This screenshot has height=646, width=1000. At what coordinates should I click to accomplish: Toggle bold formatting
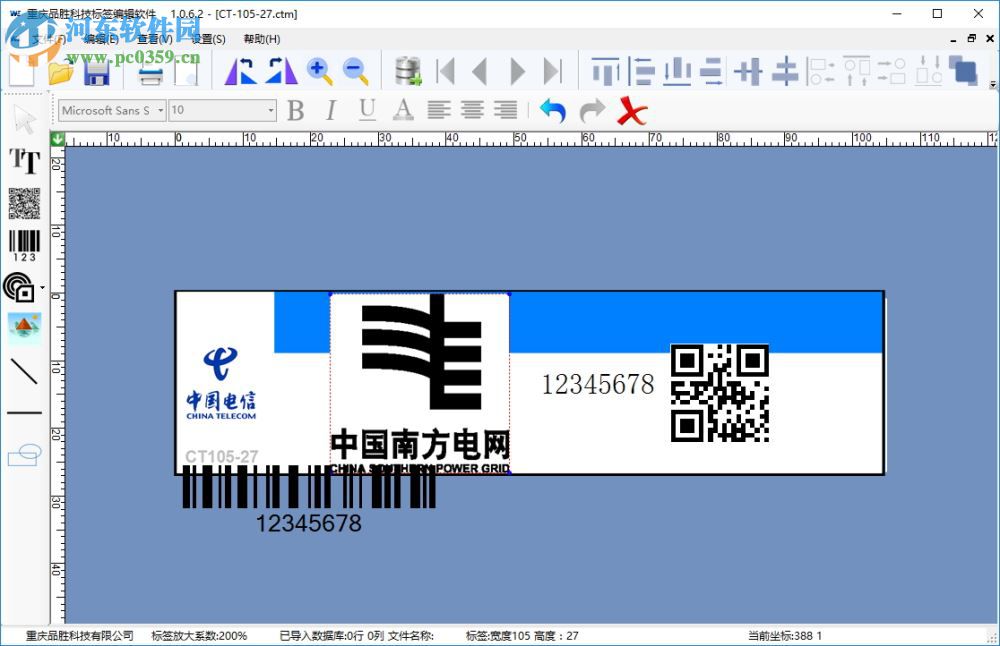(x=295, y=111)
